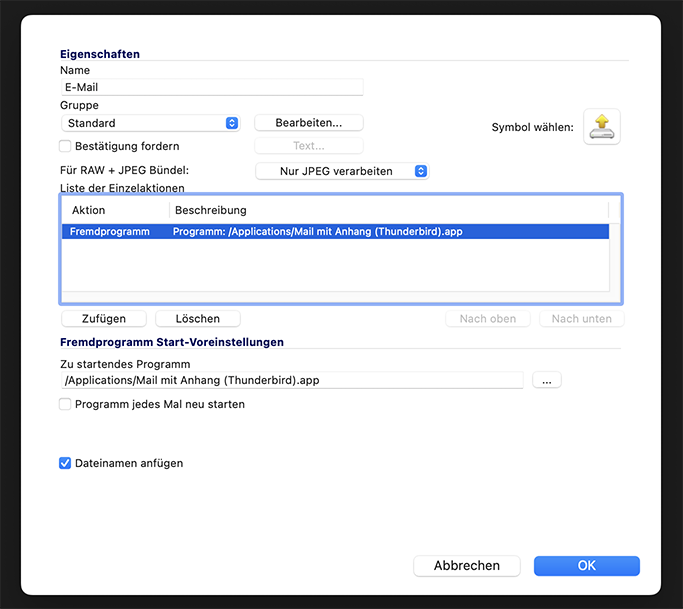This screenshot has width=683, height=609.
Task: Open the Nur JPEG verarbeiten dropdown
Action: coord(342,171)
